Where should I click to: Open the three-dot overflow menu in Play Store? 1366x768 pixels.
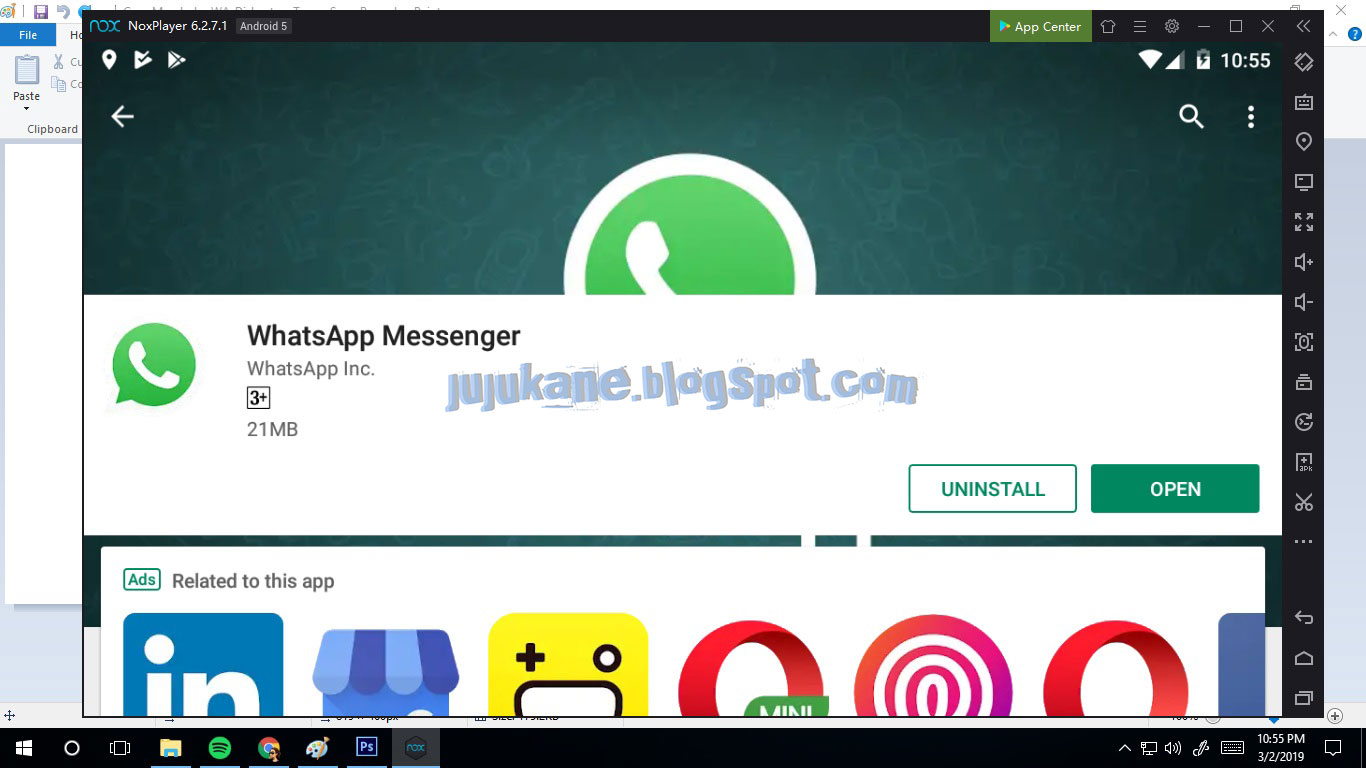click(x=1250, y=117)
